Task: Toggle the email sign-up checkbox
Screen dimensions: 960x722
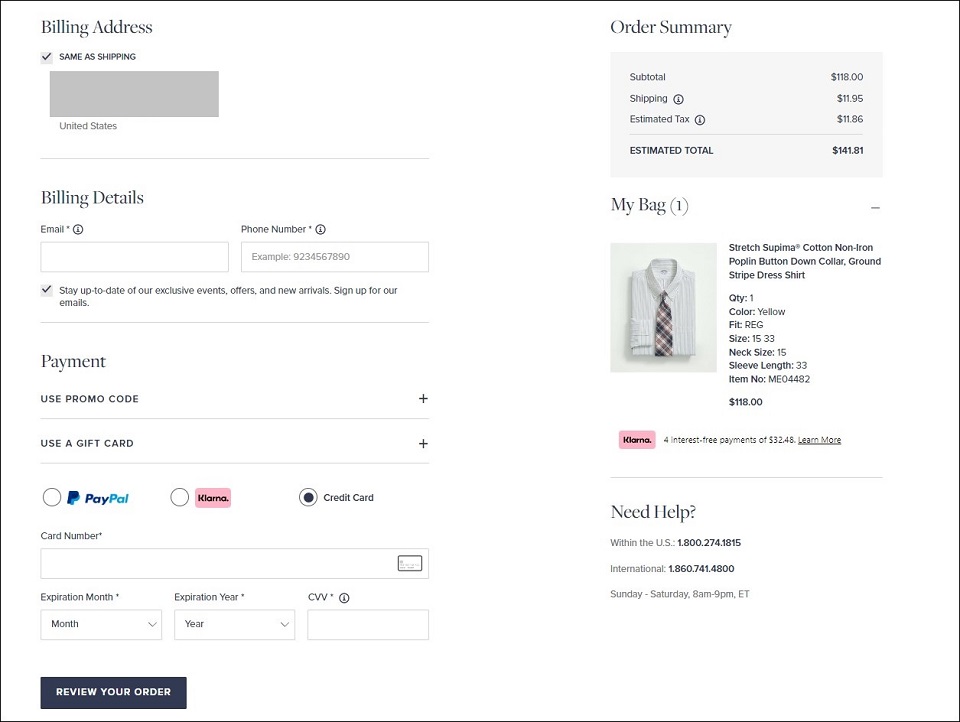Action: click(x=47, y=290)
